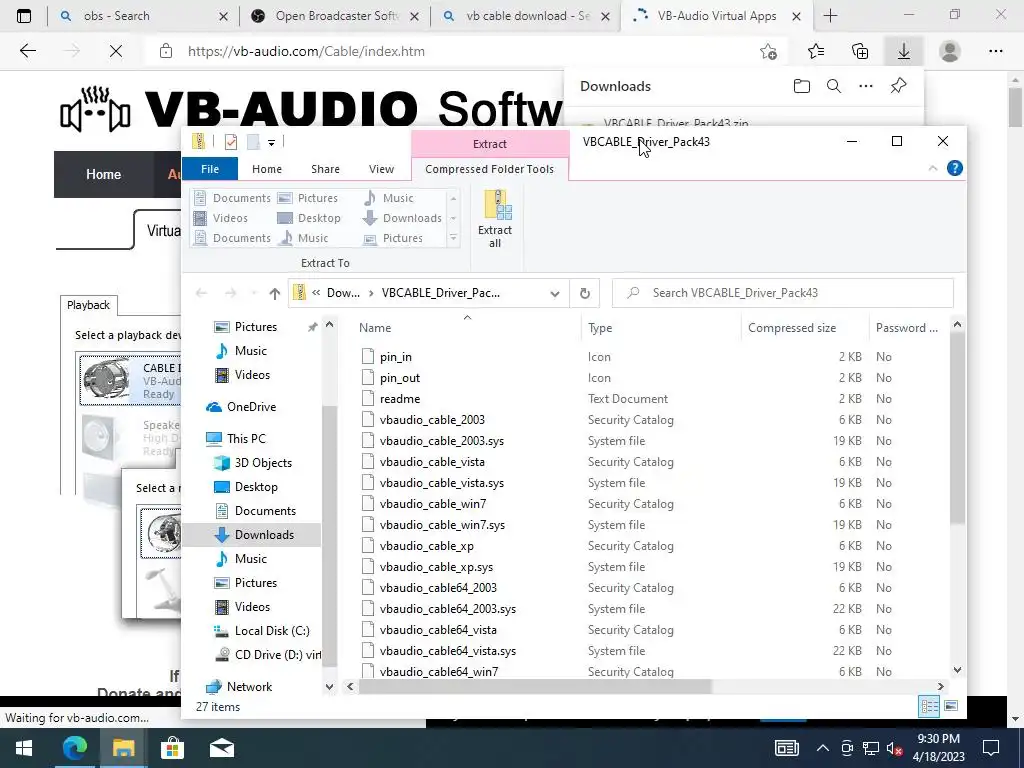Viewport: 1024px width, 768px height.
Task: Switch to Details view layout icon
Action: [x=929, y=706]
